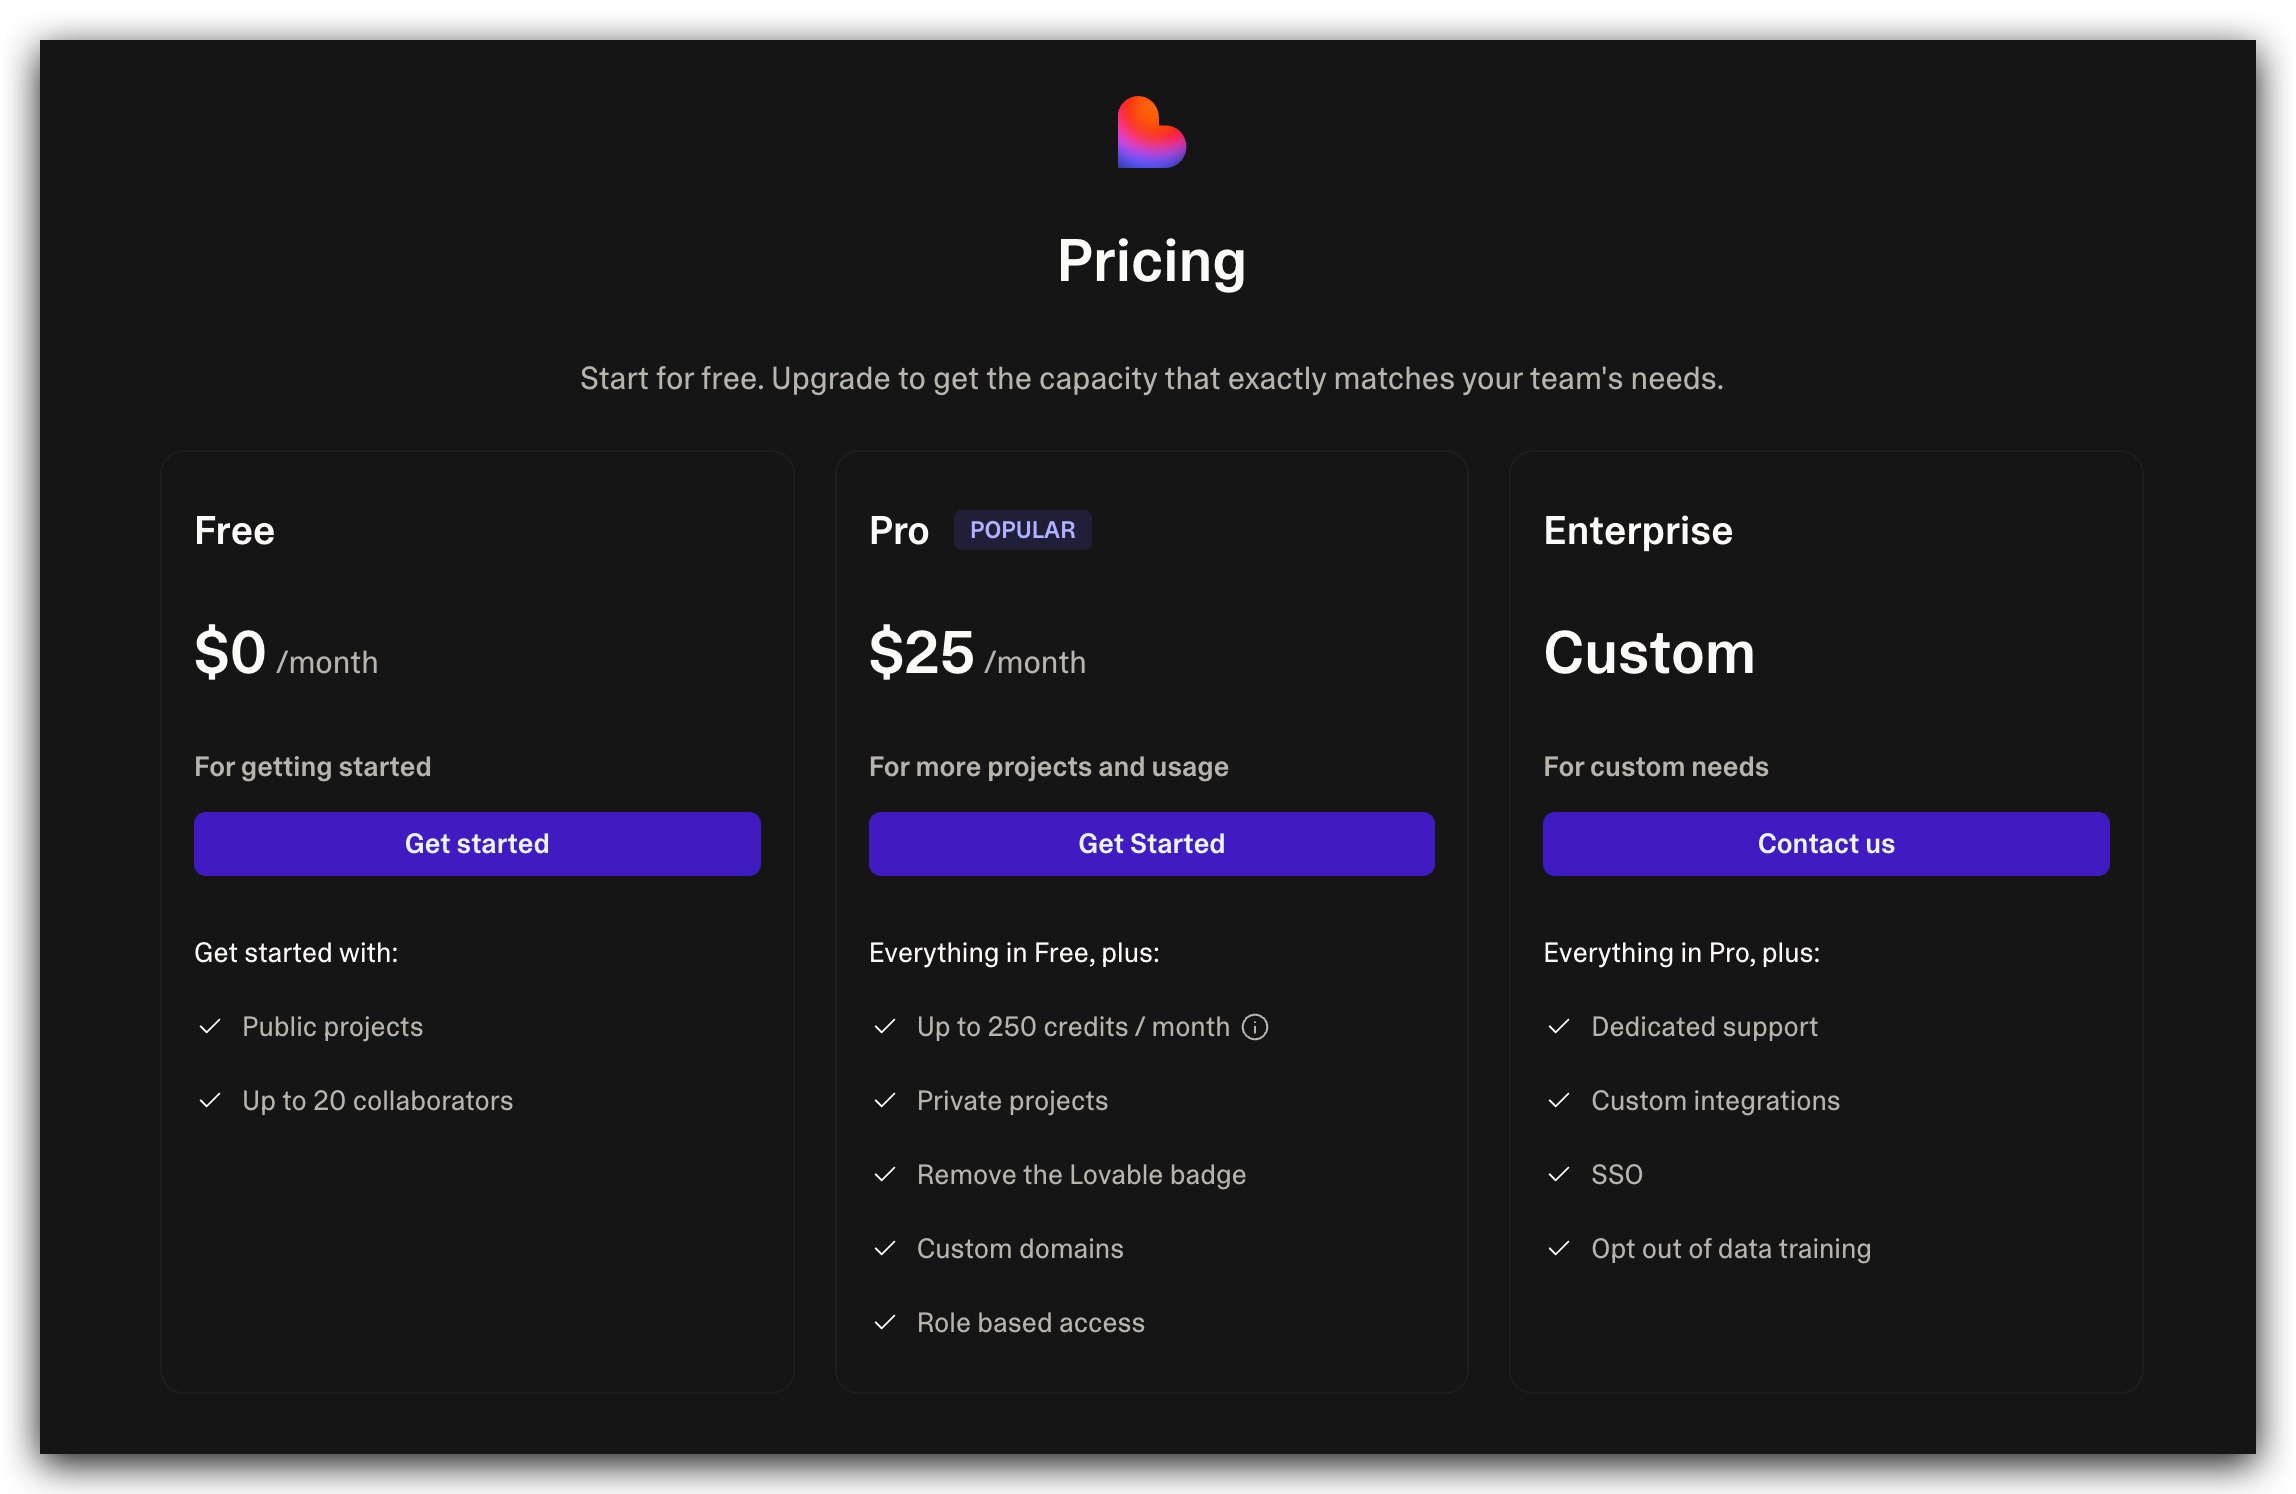Image resolution: width=2296 pixels, height=1494 pixels.
Task: Select the $25 /month price text
Action: coord(977,654)
